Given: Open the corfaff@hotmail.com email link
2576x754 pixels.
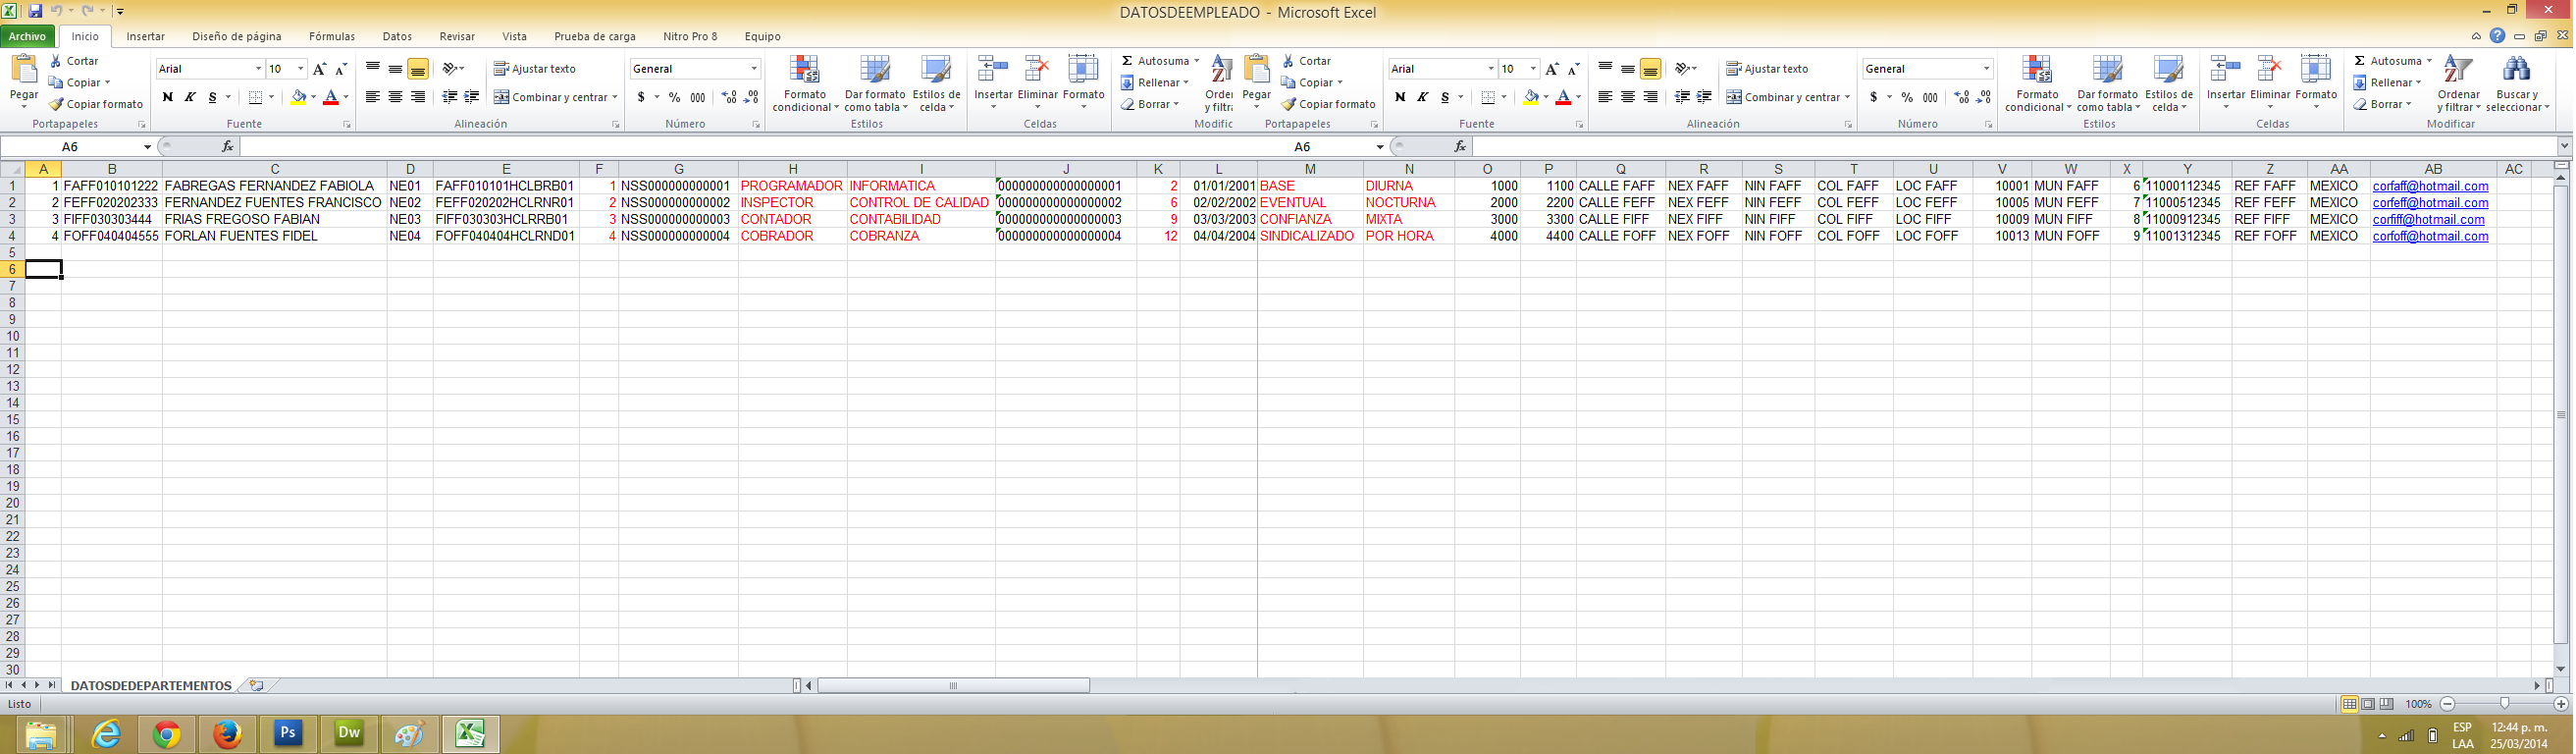Looking at the screenshot, I should [x=2429, y=186].
